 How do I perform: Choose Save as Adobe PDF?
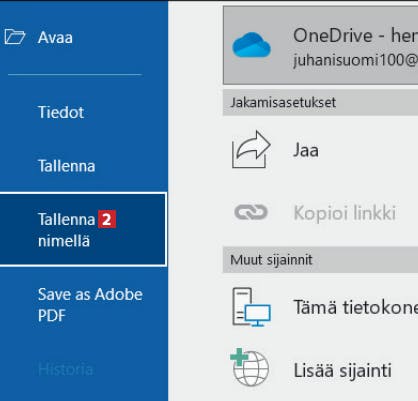90,305
